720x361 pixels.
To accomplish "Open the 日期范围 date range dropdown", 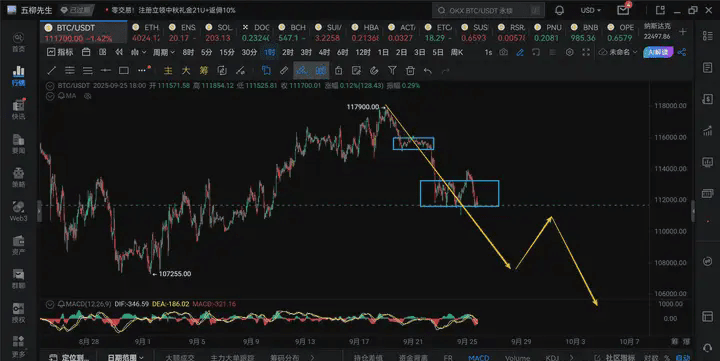I will (125, 357).
